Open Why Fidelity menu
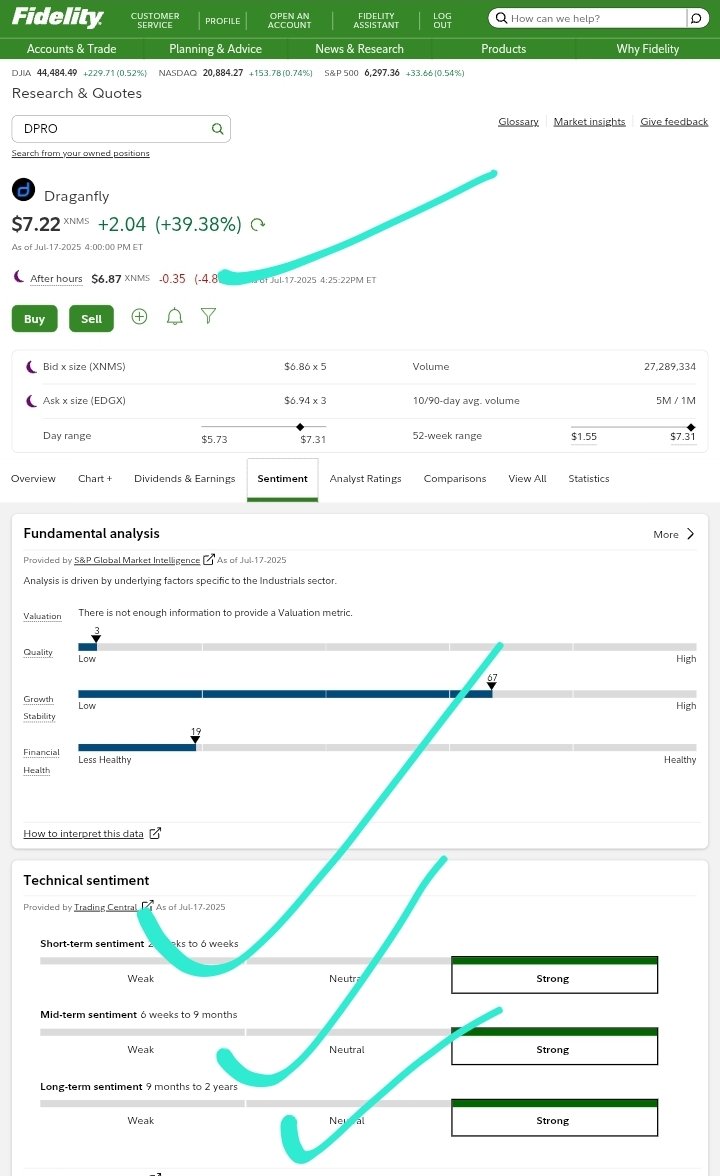 [648, 49]
